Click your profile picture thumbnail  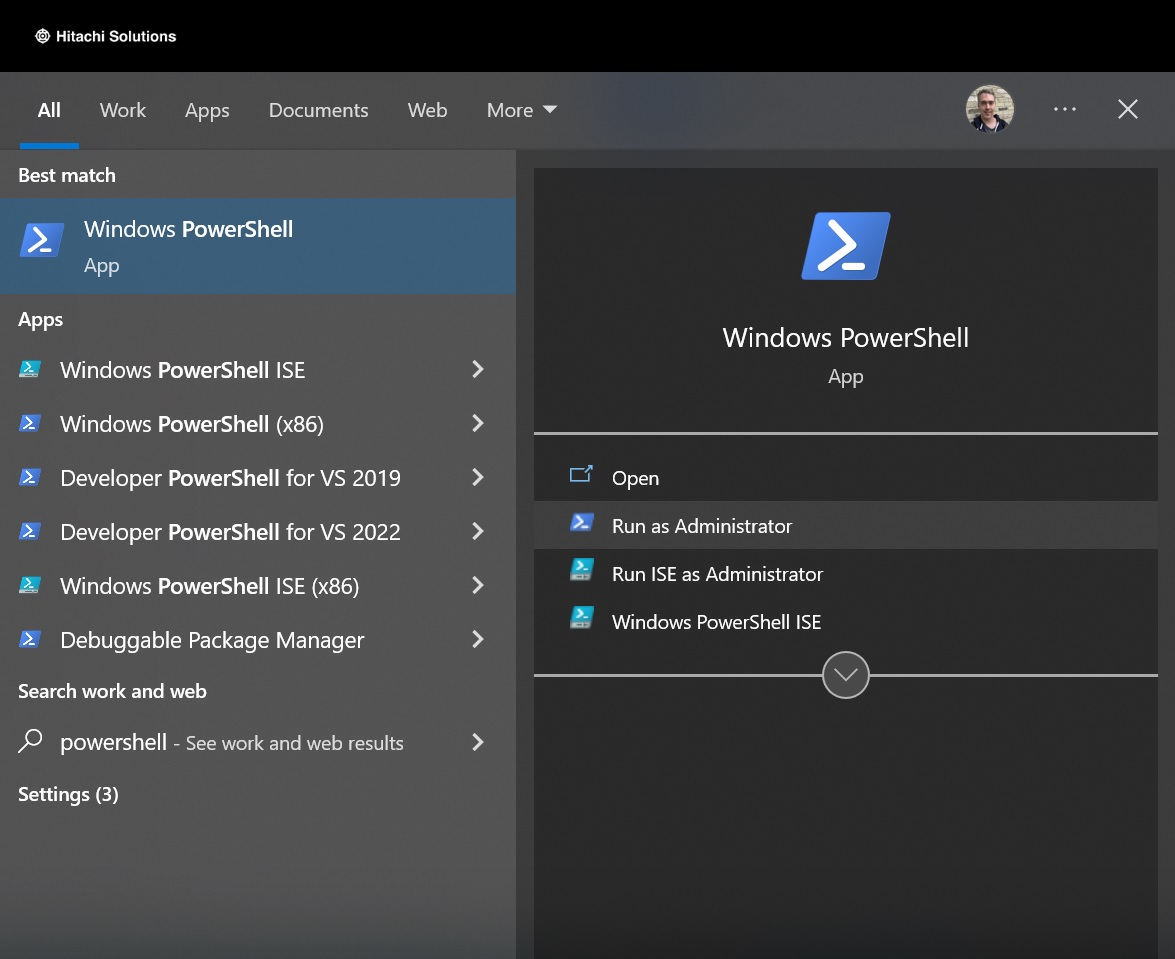click(x=989, y=110)
